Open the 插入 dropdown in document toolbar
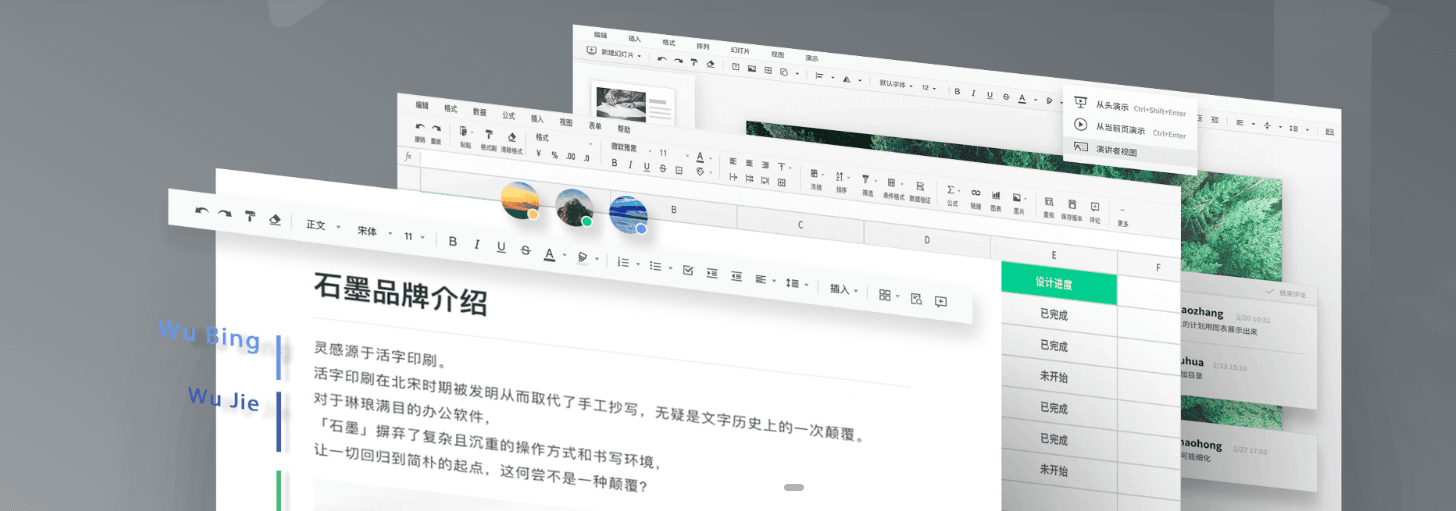This screenshot has width=1456, height=511. point(843,290)
